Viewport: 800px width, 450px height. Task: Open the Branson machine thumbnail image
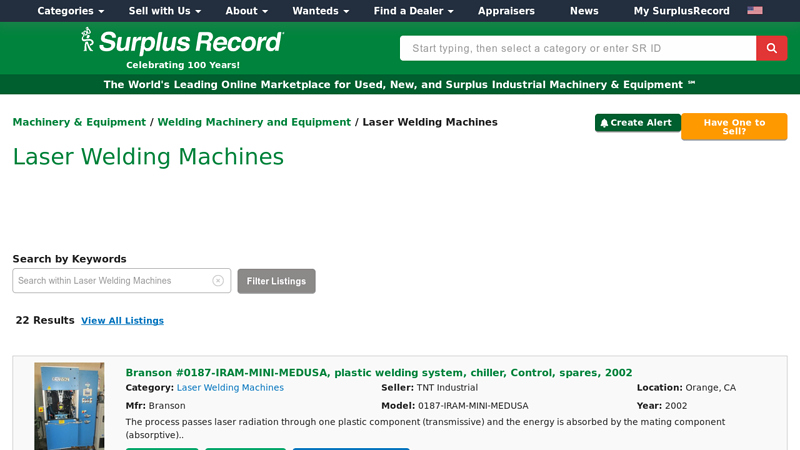point(69,406)
